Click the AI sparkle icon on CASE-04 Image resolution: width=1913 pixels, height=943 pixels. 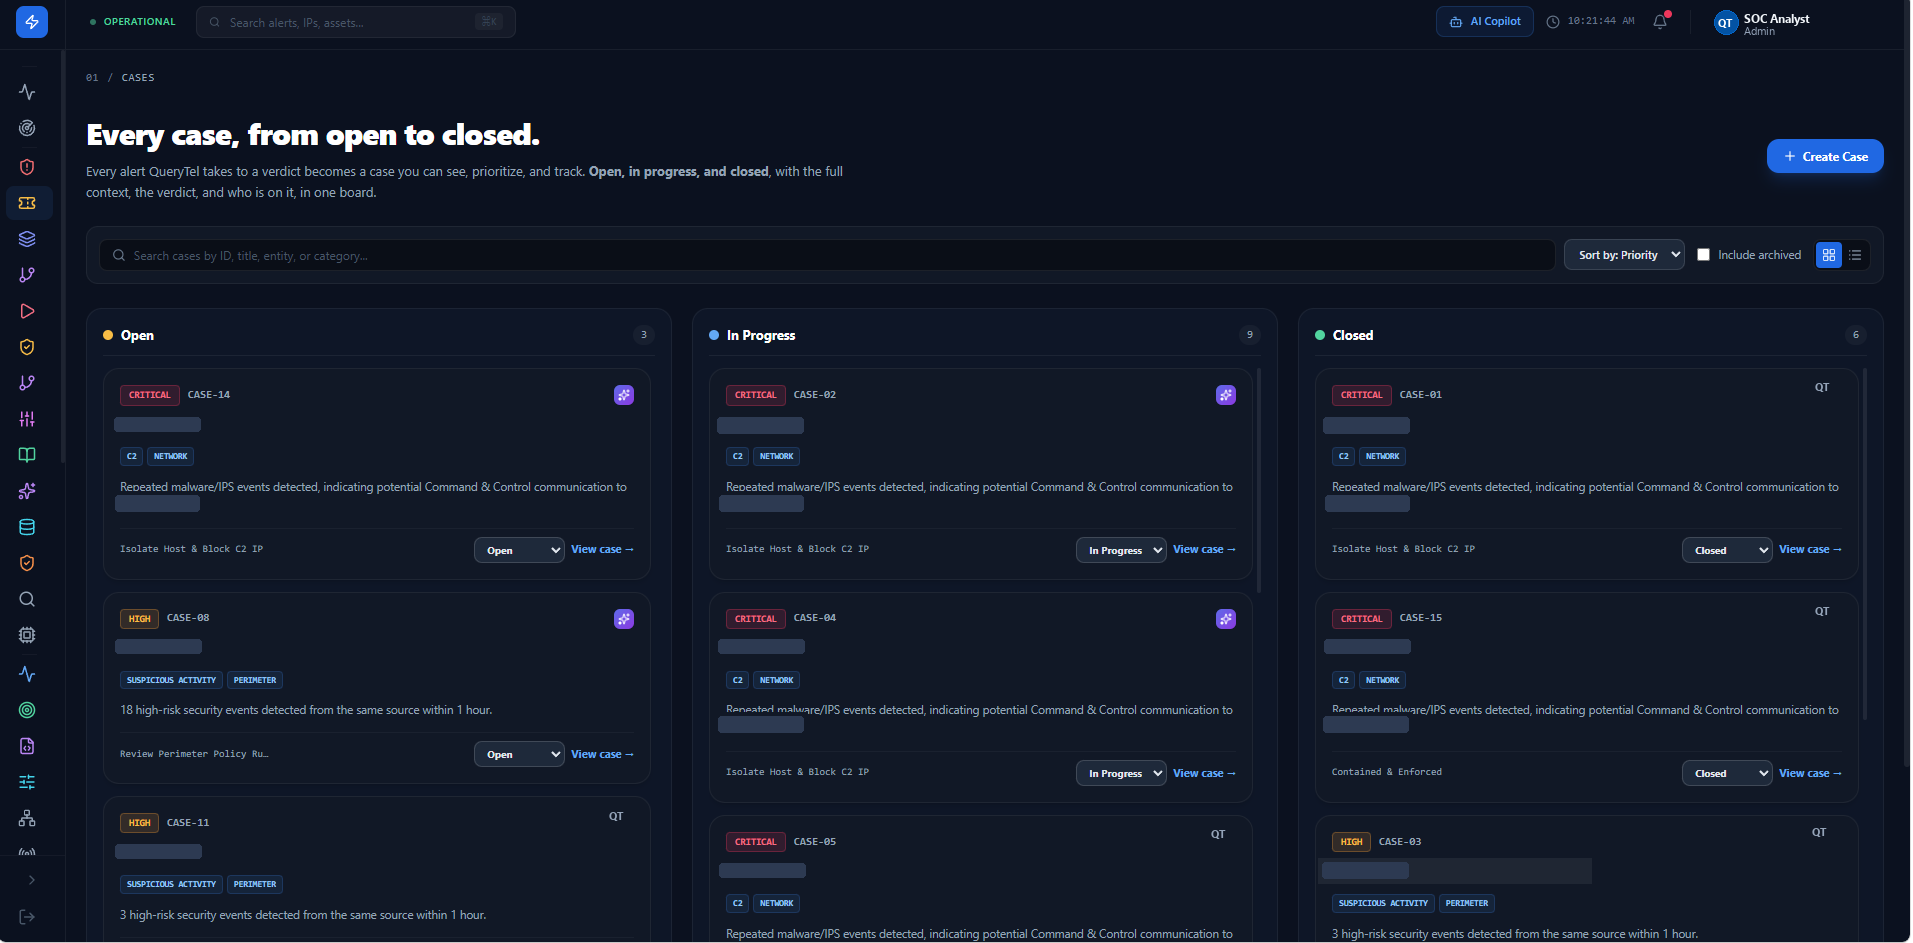(1226, 619)
